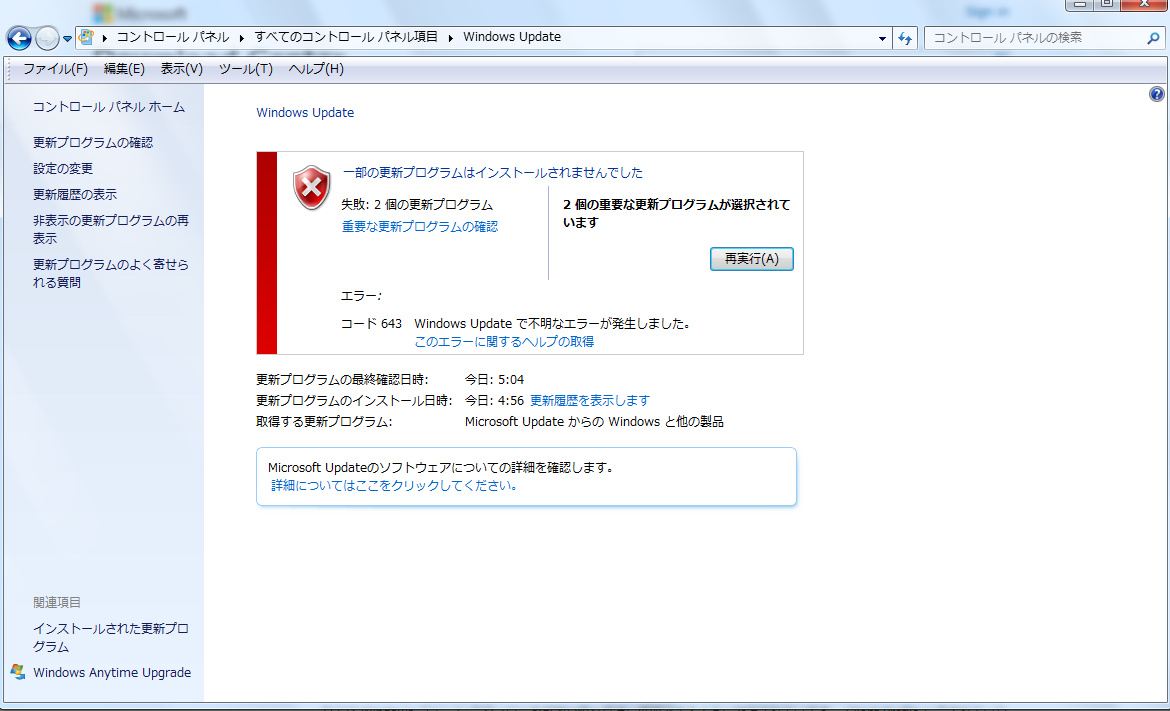
Task: Click Windows Anytime Upgrade text link
Action: [112, 672]
